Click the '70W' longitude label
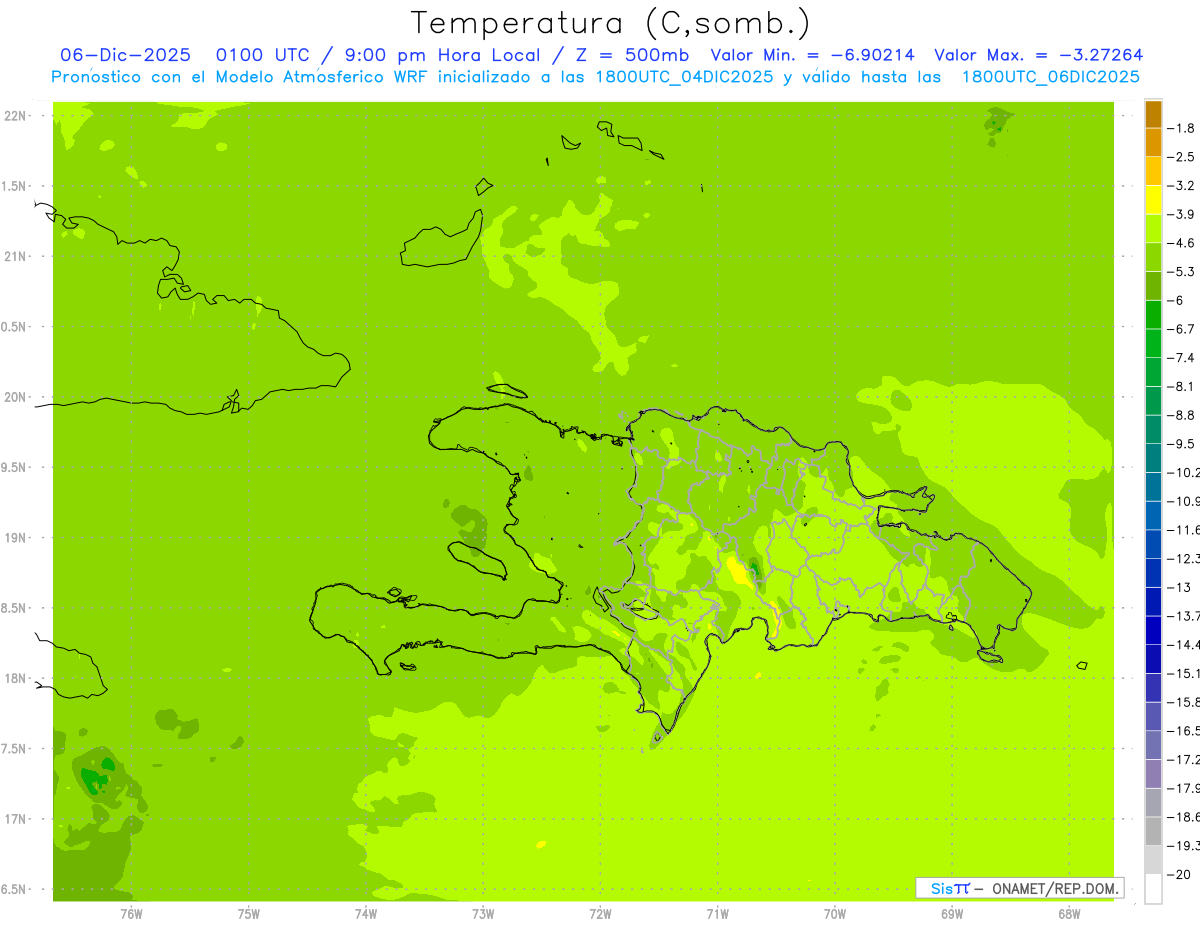1200x927 pixels. pyautogui.click(x=835, y=913)
